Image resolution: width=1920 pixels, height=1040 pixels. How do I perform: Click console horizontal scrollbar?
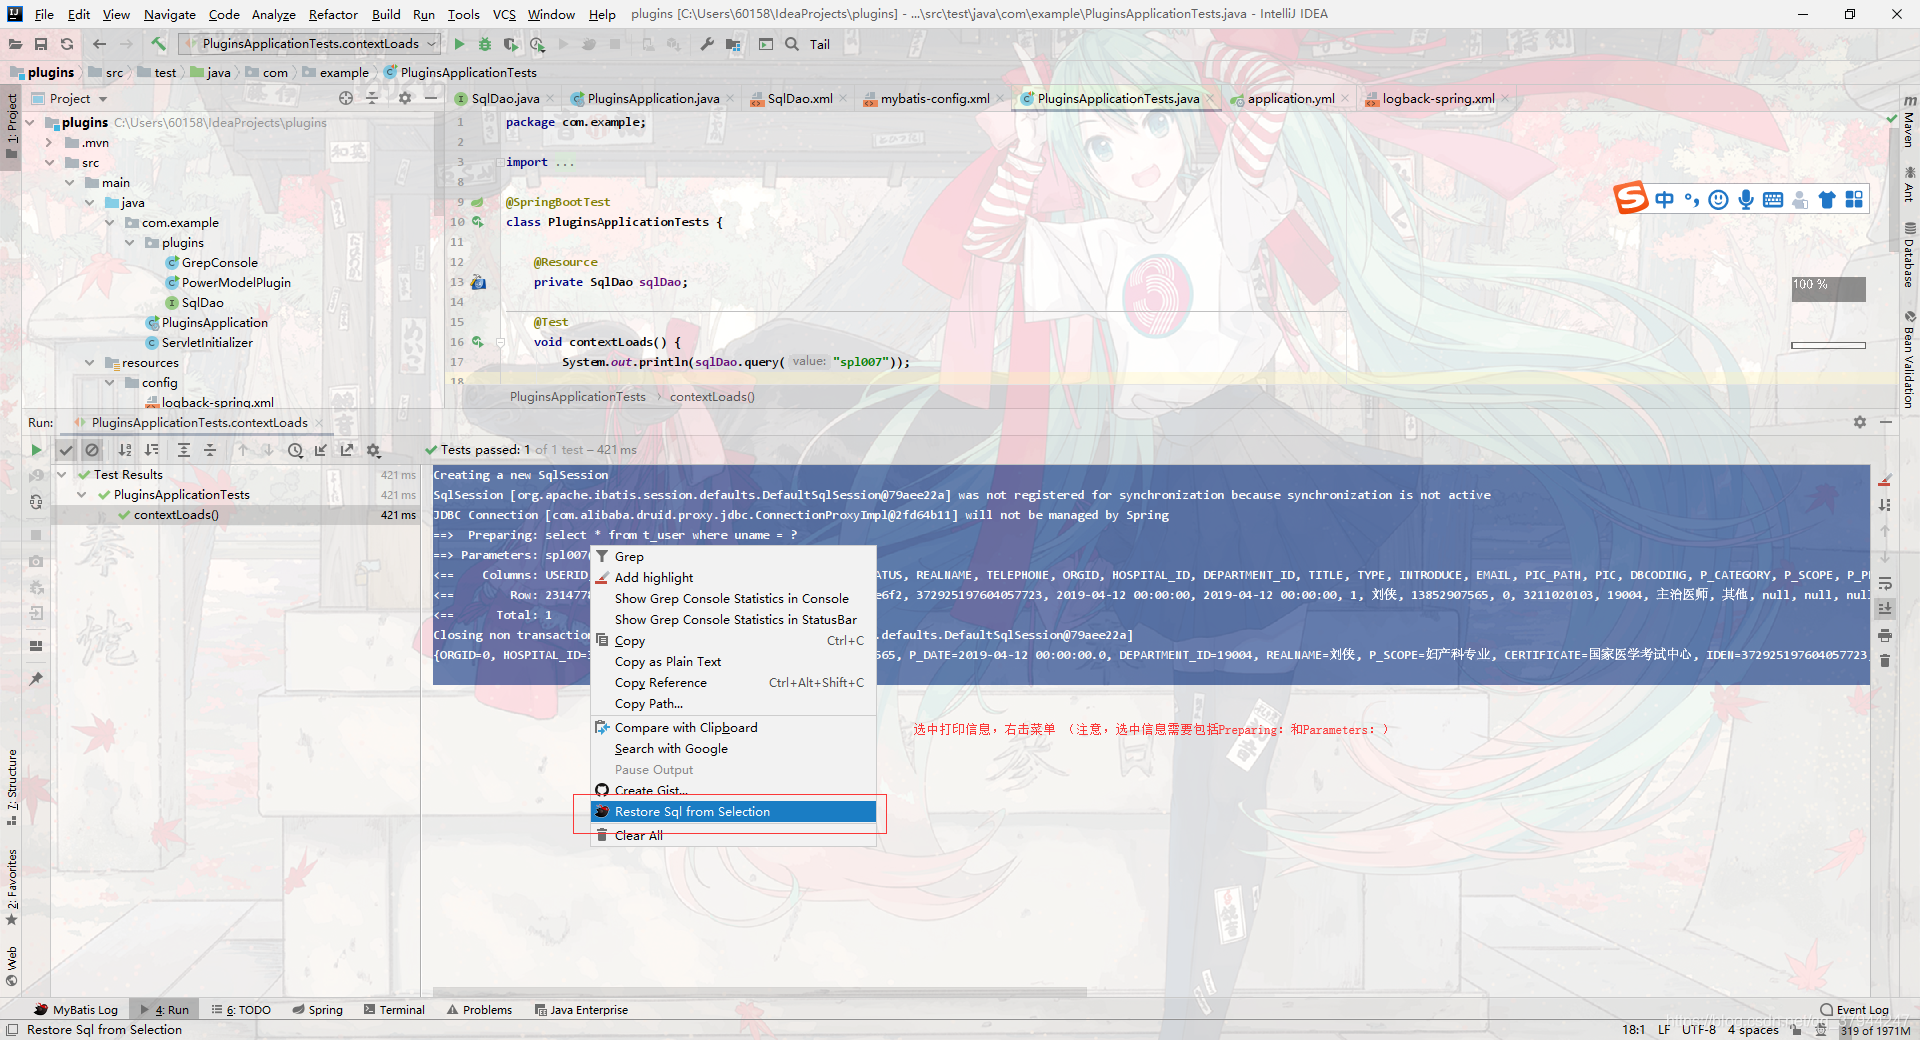760,992
